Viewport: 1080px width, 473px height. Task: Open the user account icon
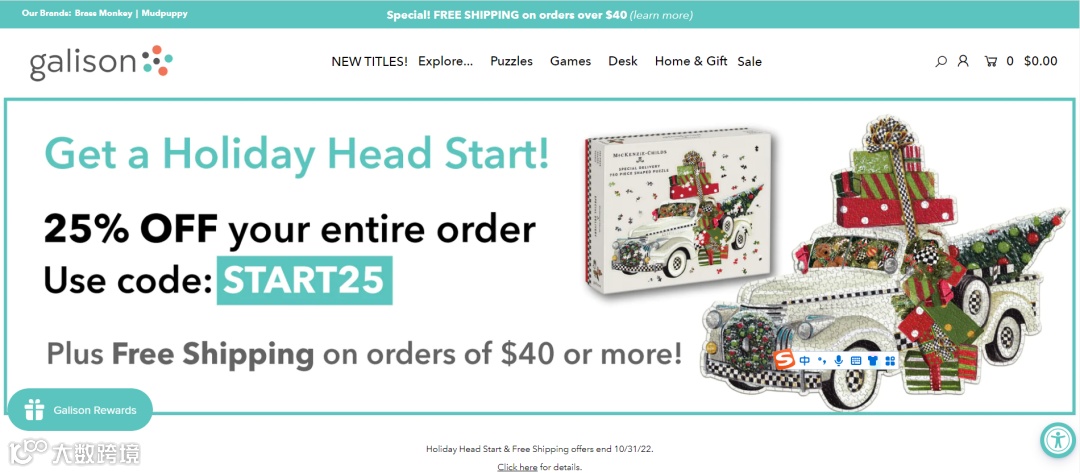coord(963,61)
